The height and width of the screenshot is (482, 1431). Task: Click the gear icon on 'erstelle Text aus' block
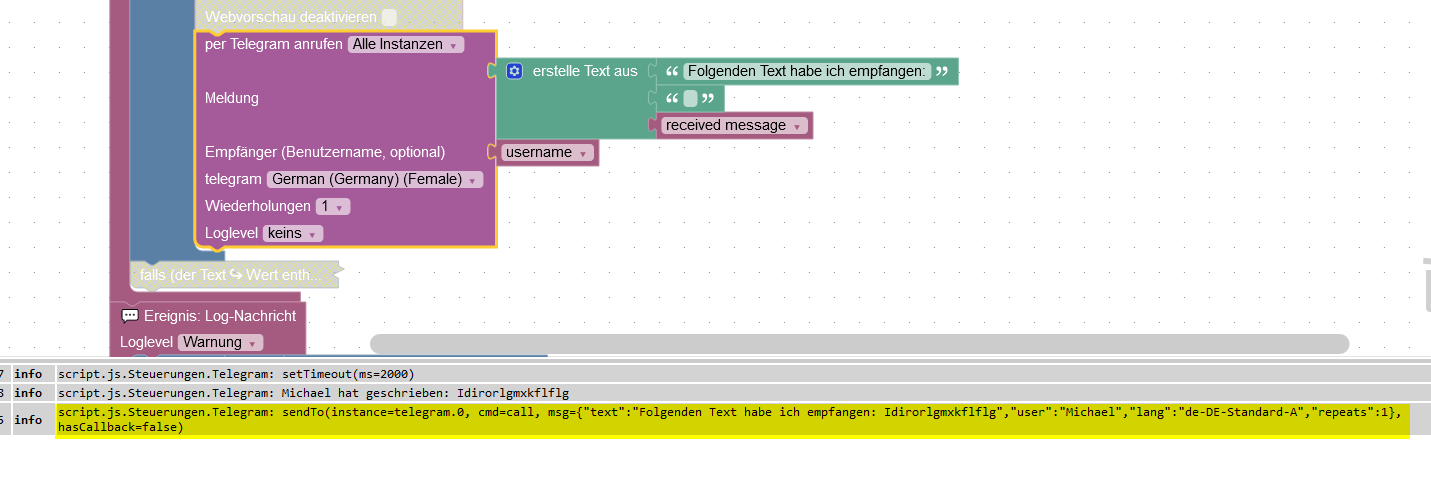point(515,71)
